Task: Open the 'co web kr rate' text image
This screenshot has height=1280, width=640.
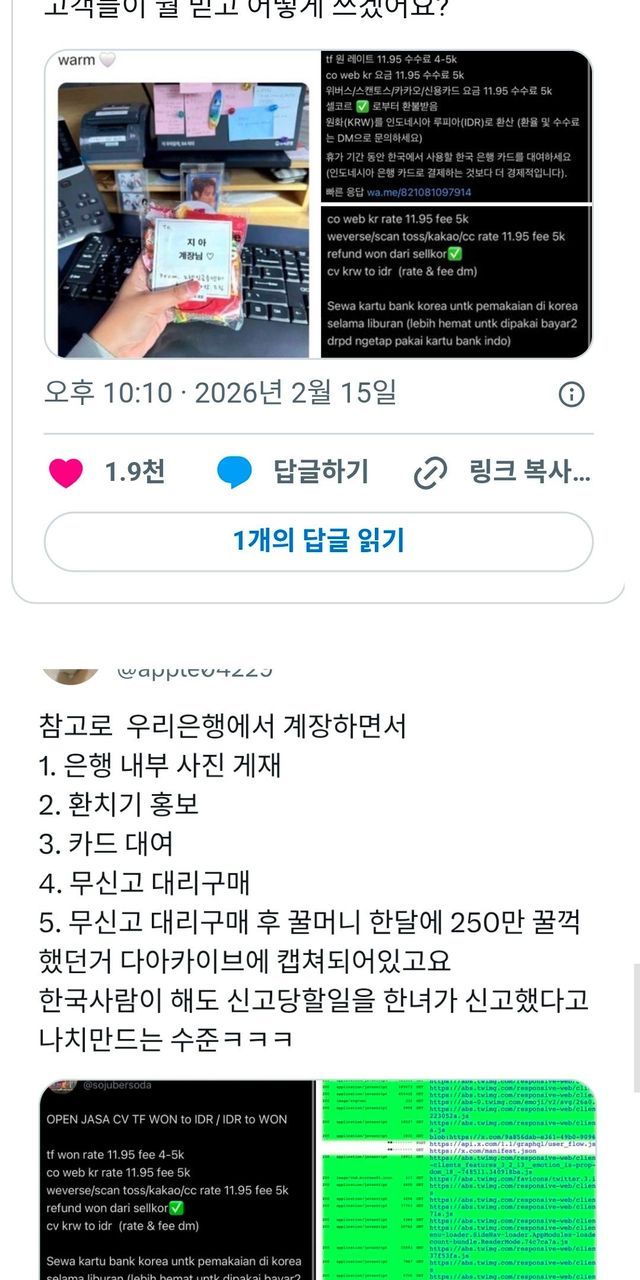Action: 457,282
